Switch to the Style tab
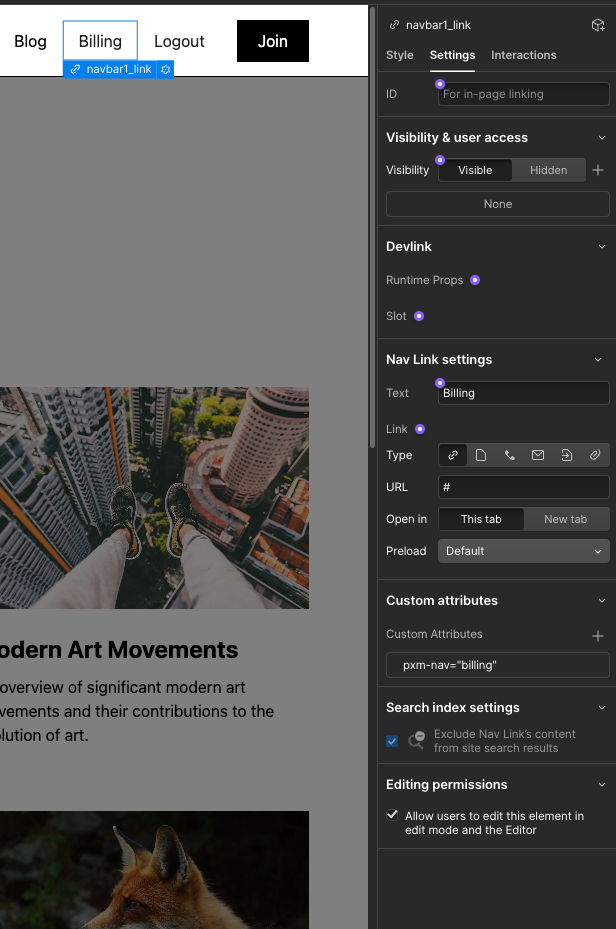 400,55
